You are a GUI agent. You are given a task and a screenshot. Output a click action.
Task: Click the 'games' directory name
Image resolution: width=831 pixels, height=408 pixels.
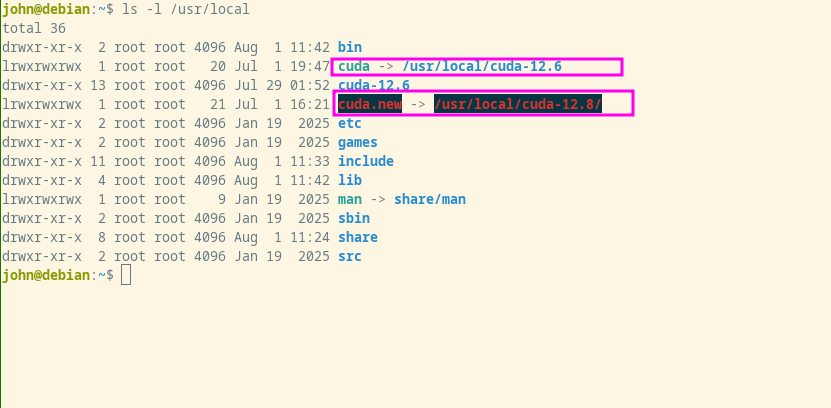[x=358, y=143]
